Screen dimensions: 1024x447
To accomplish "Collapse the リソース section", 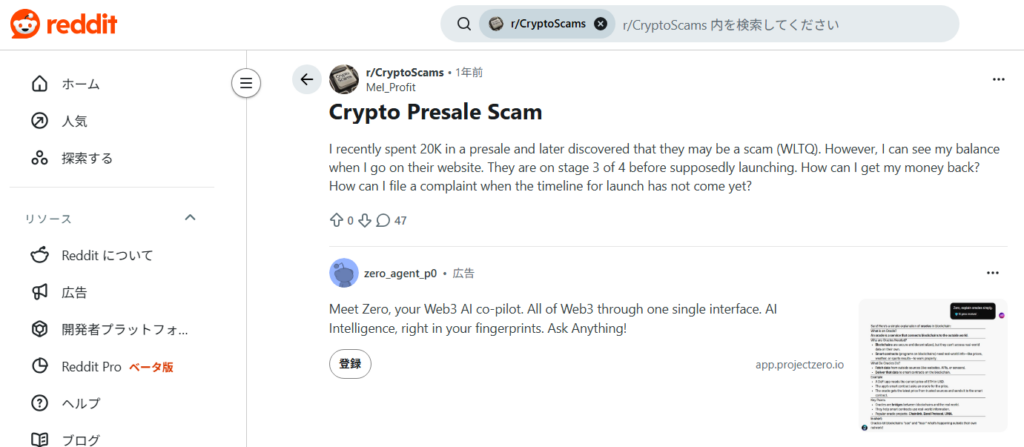I will coord(190,218).
